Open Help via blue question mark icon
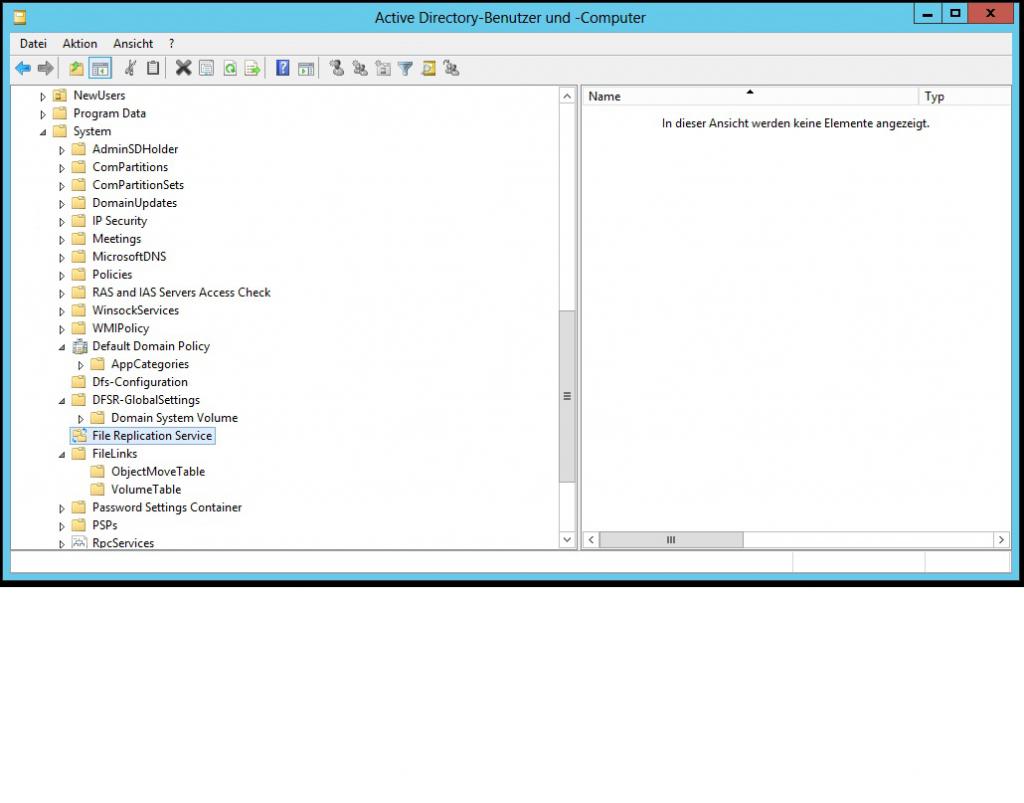The height and width of the screenshot is (803, 1024). pyautogui.click(x=283, y=68)
